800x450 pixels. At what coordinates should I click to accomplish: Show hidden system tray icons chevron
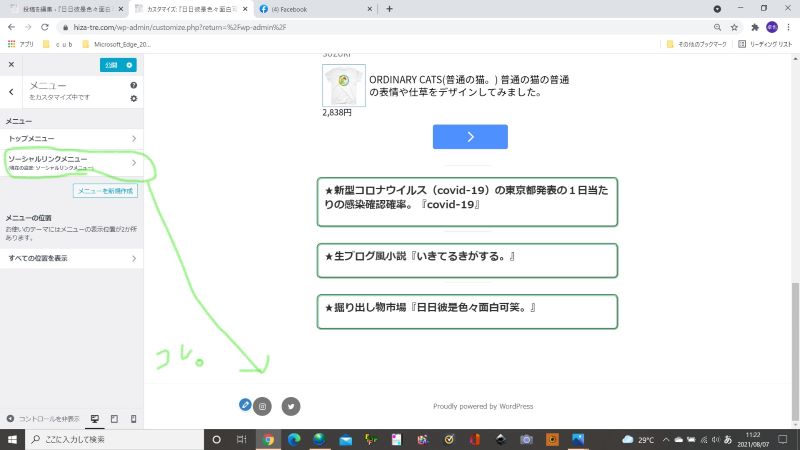point(666,439)
